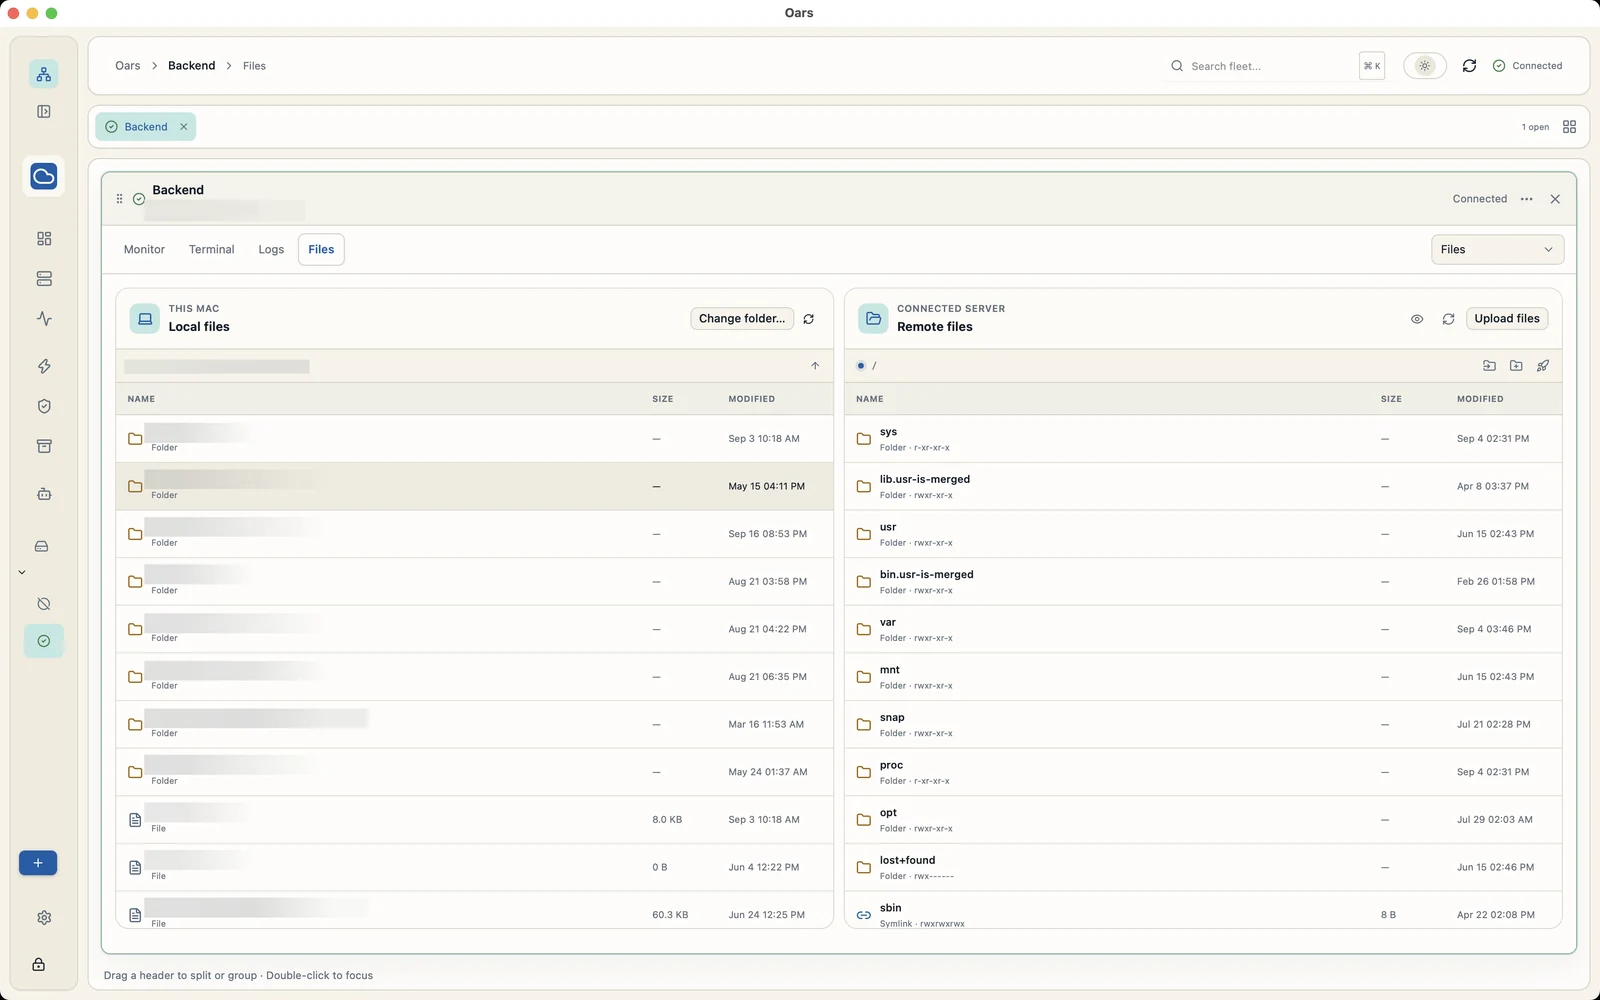The image size is (1600, 1000).
Task: Sort remote files by Modified header
Action: point(1480,399)
